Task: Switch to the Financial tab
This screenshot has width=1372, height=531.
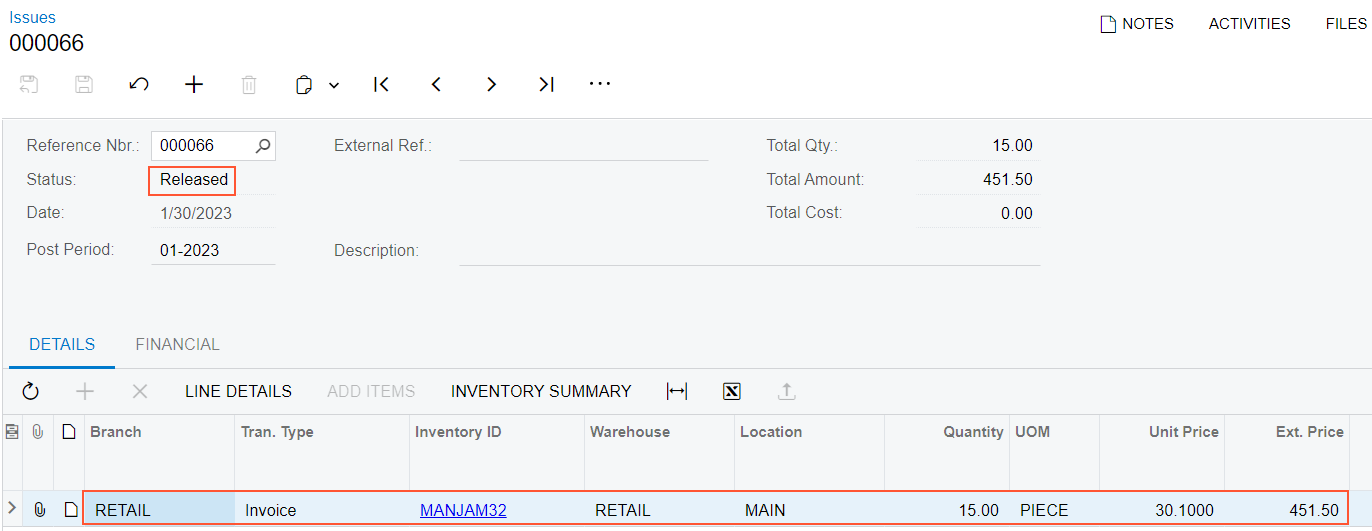Action: [x=177, y=344]
